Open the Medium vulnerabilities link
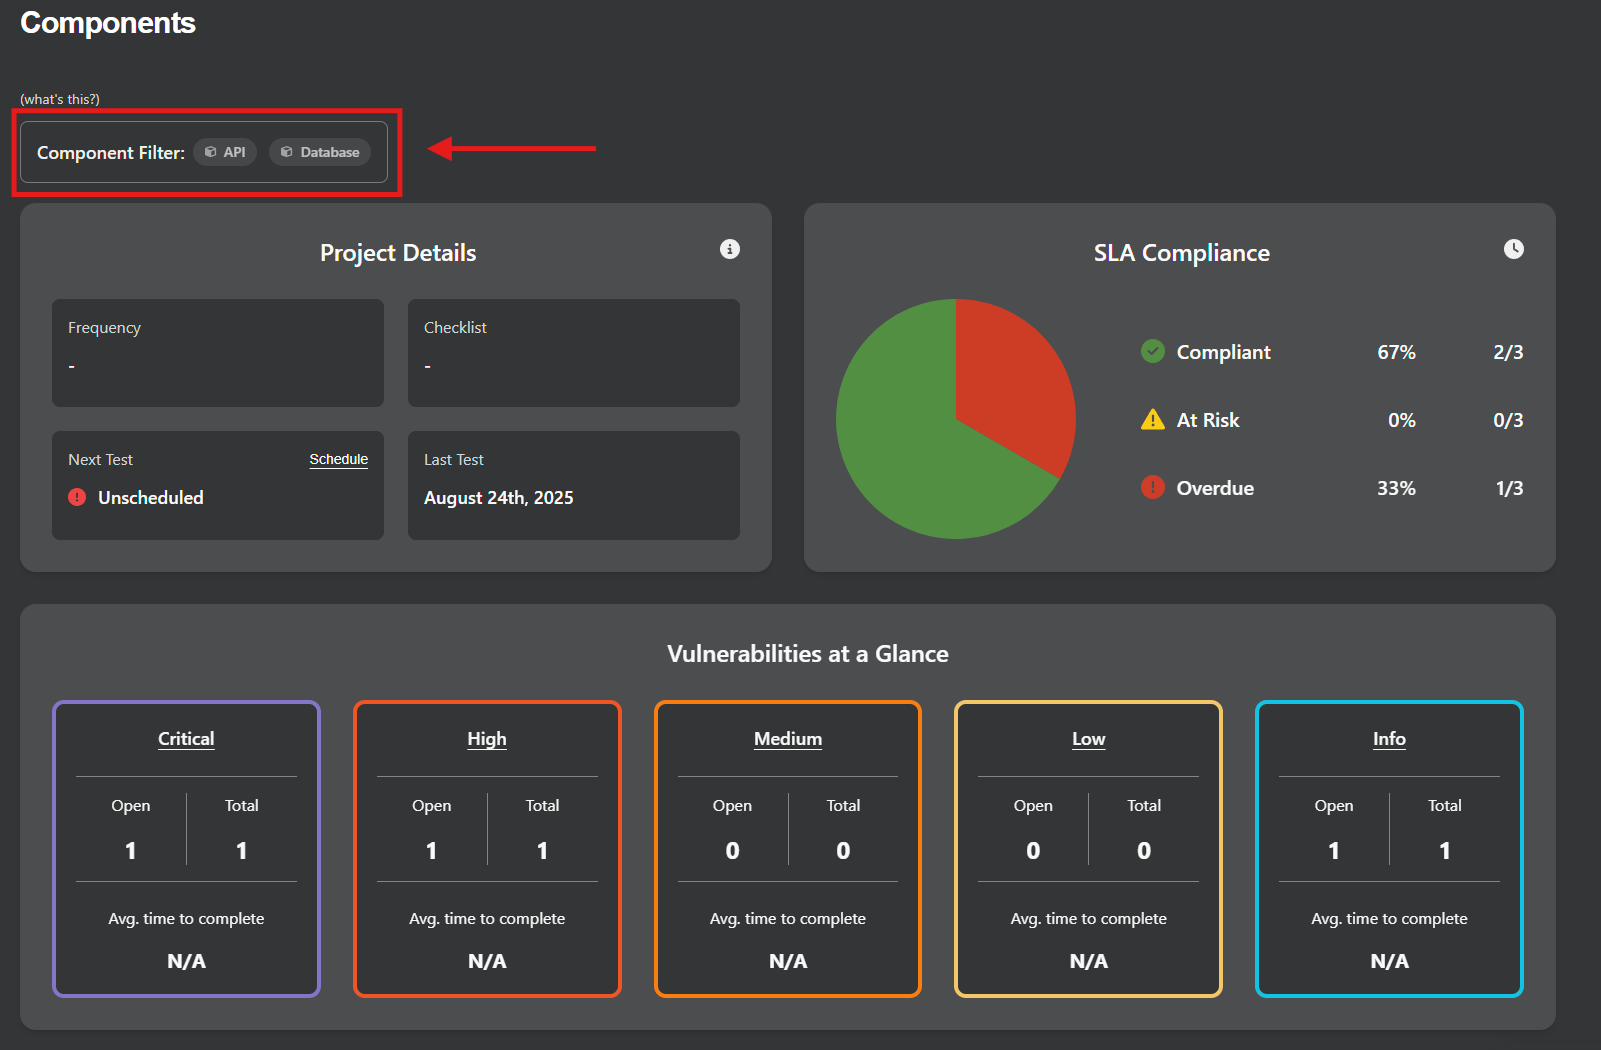The height and width of the screenshot is (1050, 1601). tap(788, 739)
